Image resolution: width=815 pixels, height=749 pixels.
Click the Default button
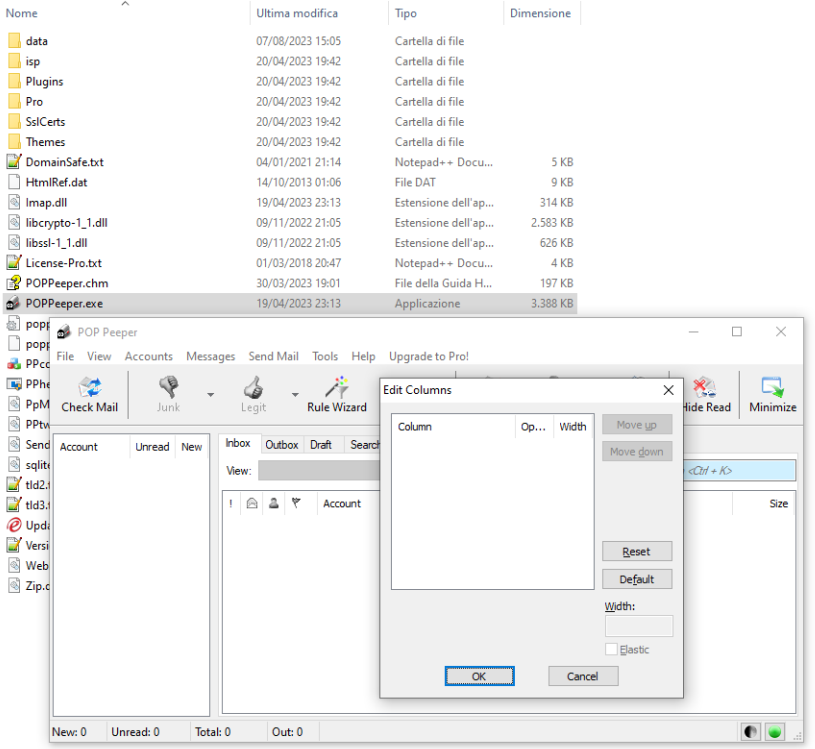[x=637, y=579]
